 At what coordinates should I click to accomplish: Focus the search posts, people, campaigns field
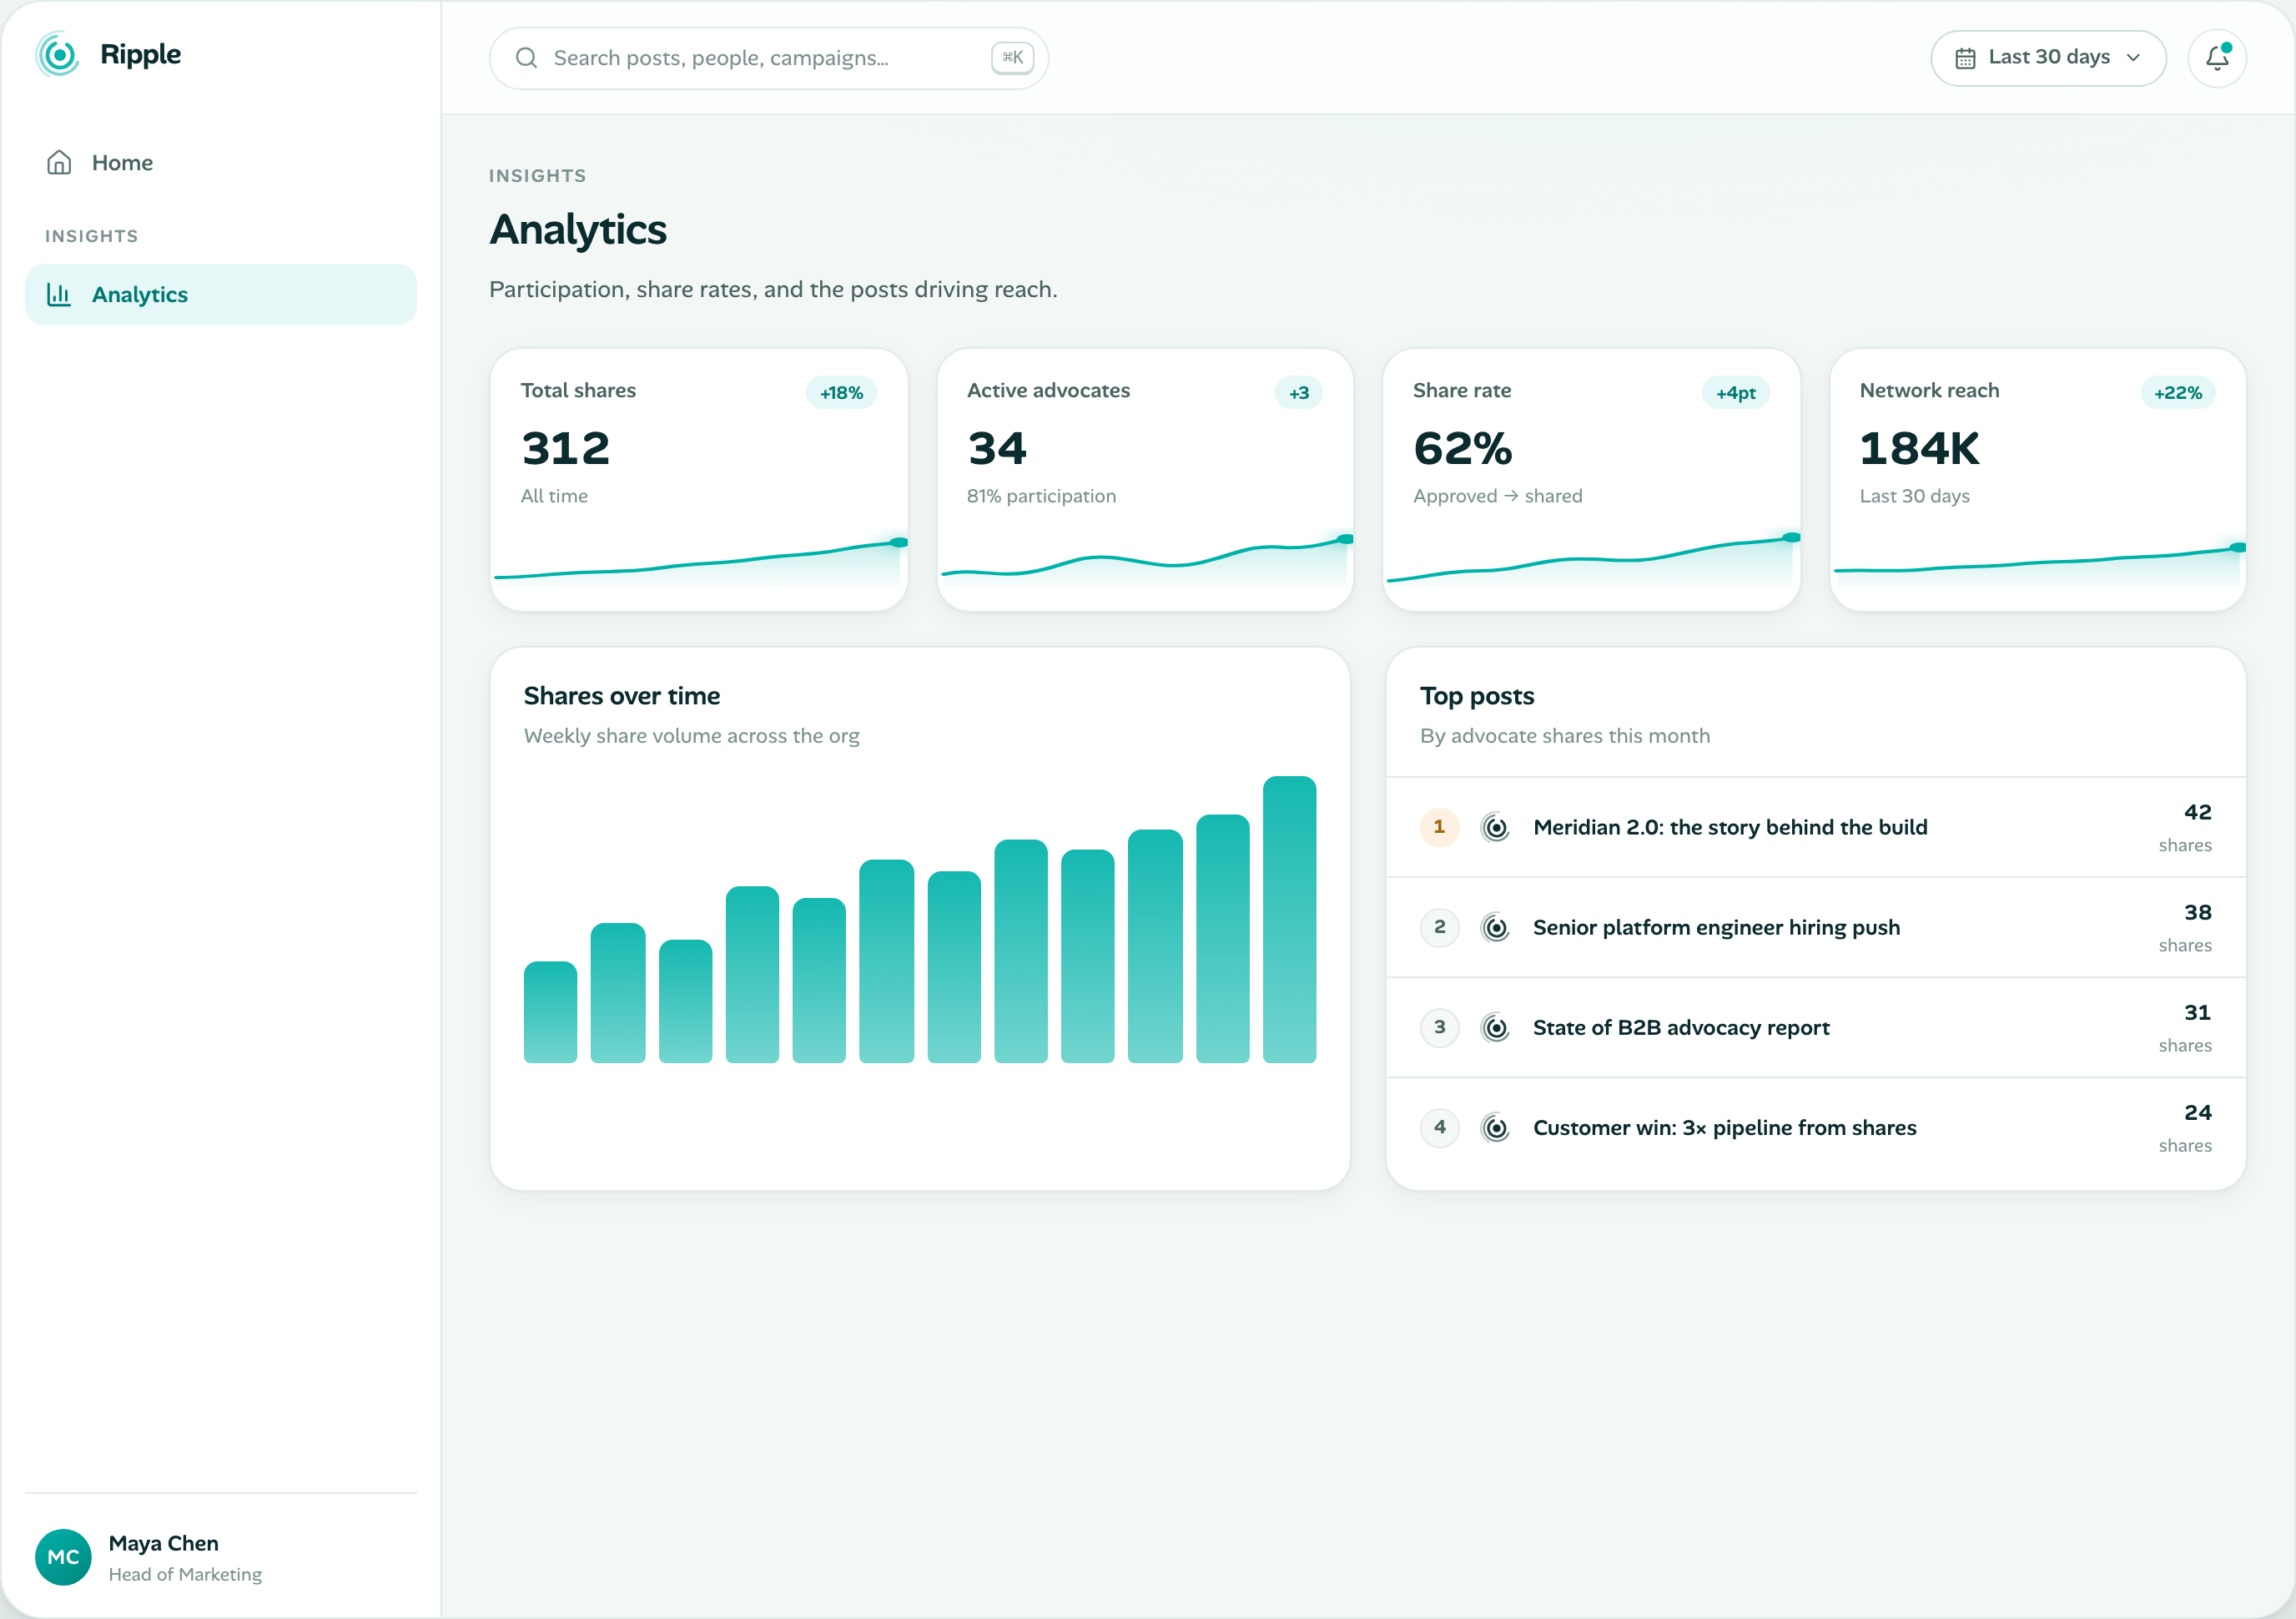768,58
